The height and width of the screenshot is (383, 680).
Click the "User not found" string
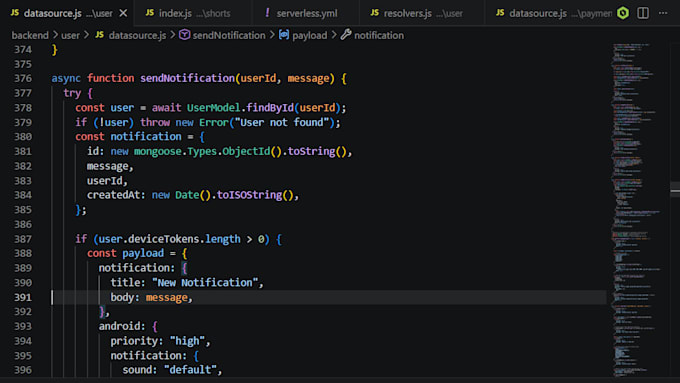point(282,122)
